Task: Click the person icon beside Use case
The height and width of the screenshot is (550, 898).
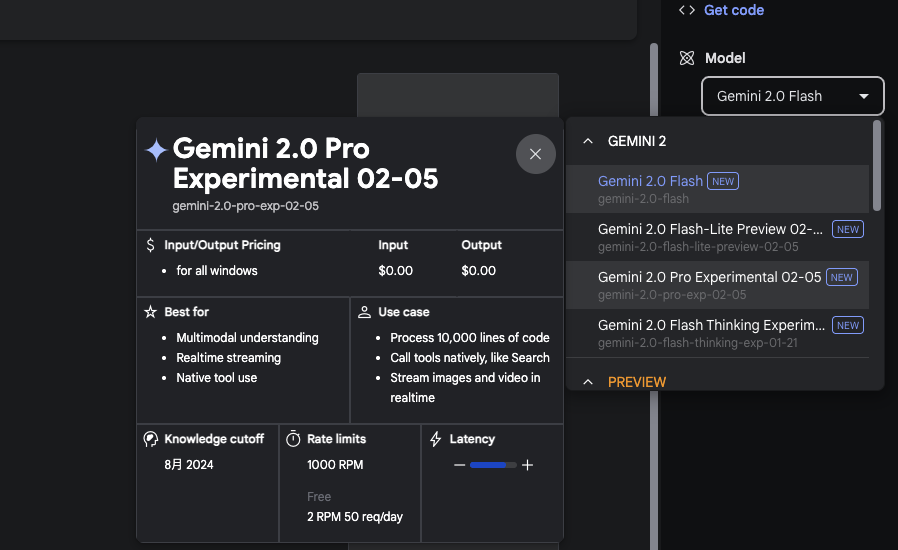Action: [x=364, y=312]
